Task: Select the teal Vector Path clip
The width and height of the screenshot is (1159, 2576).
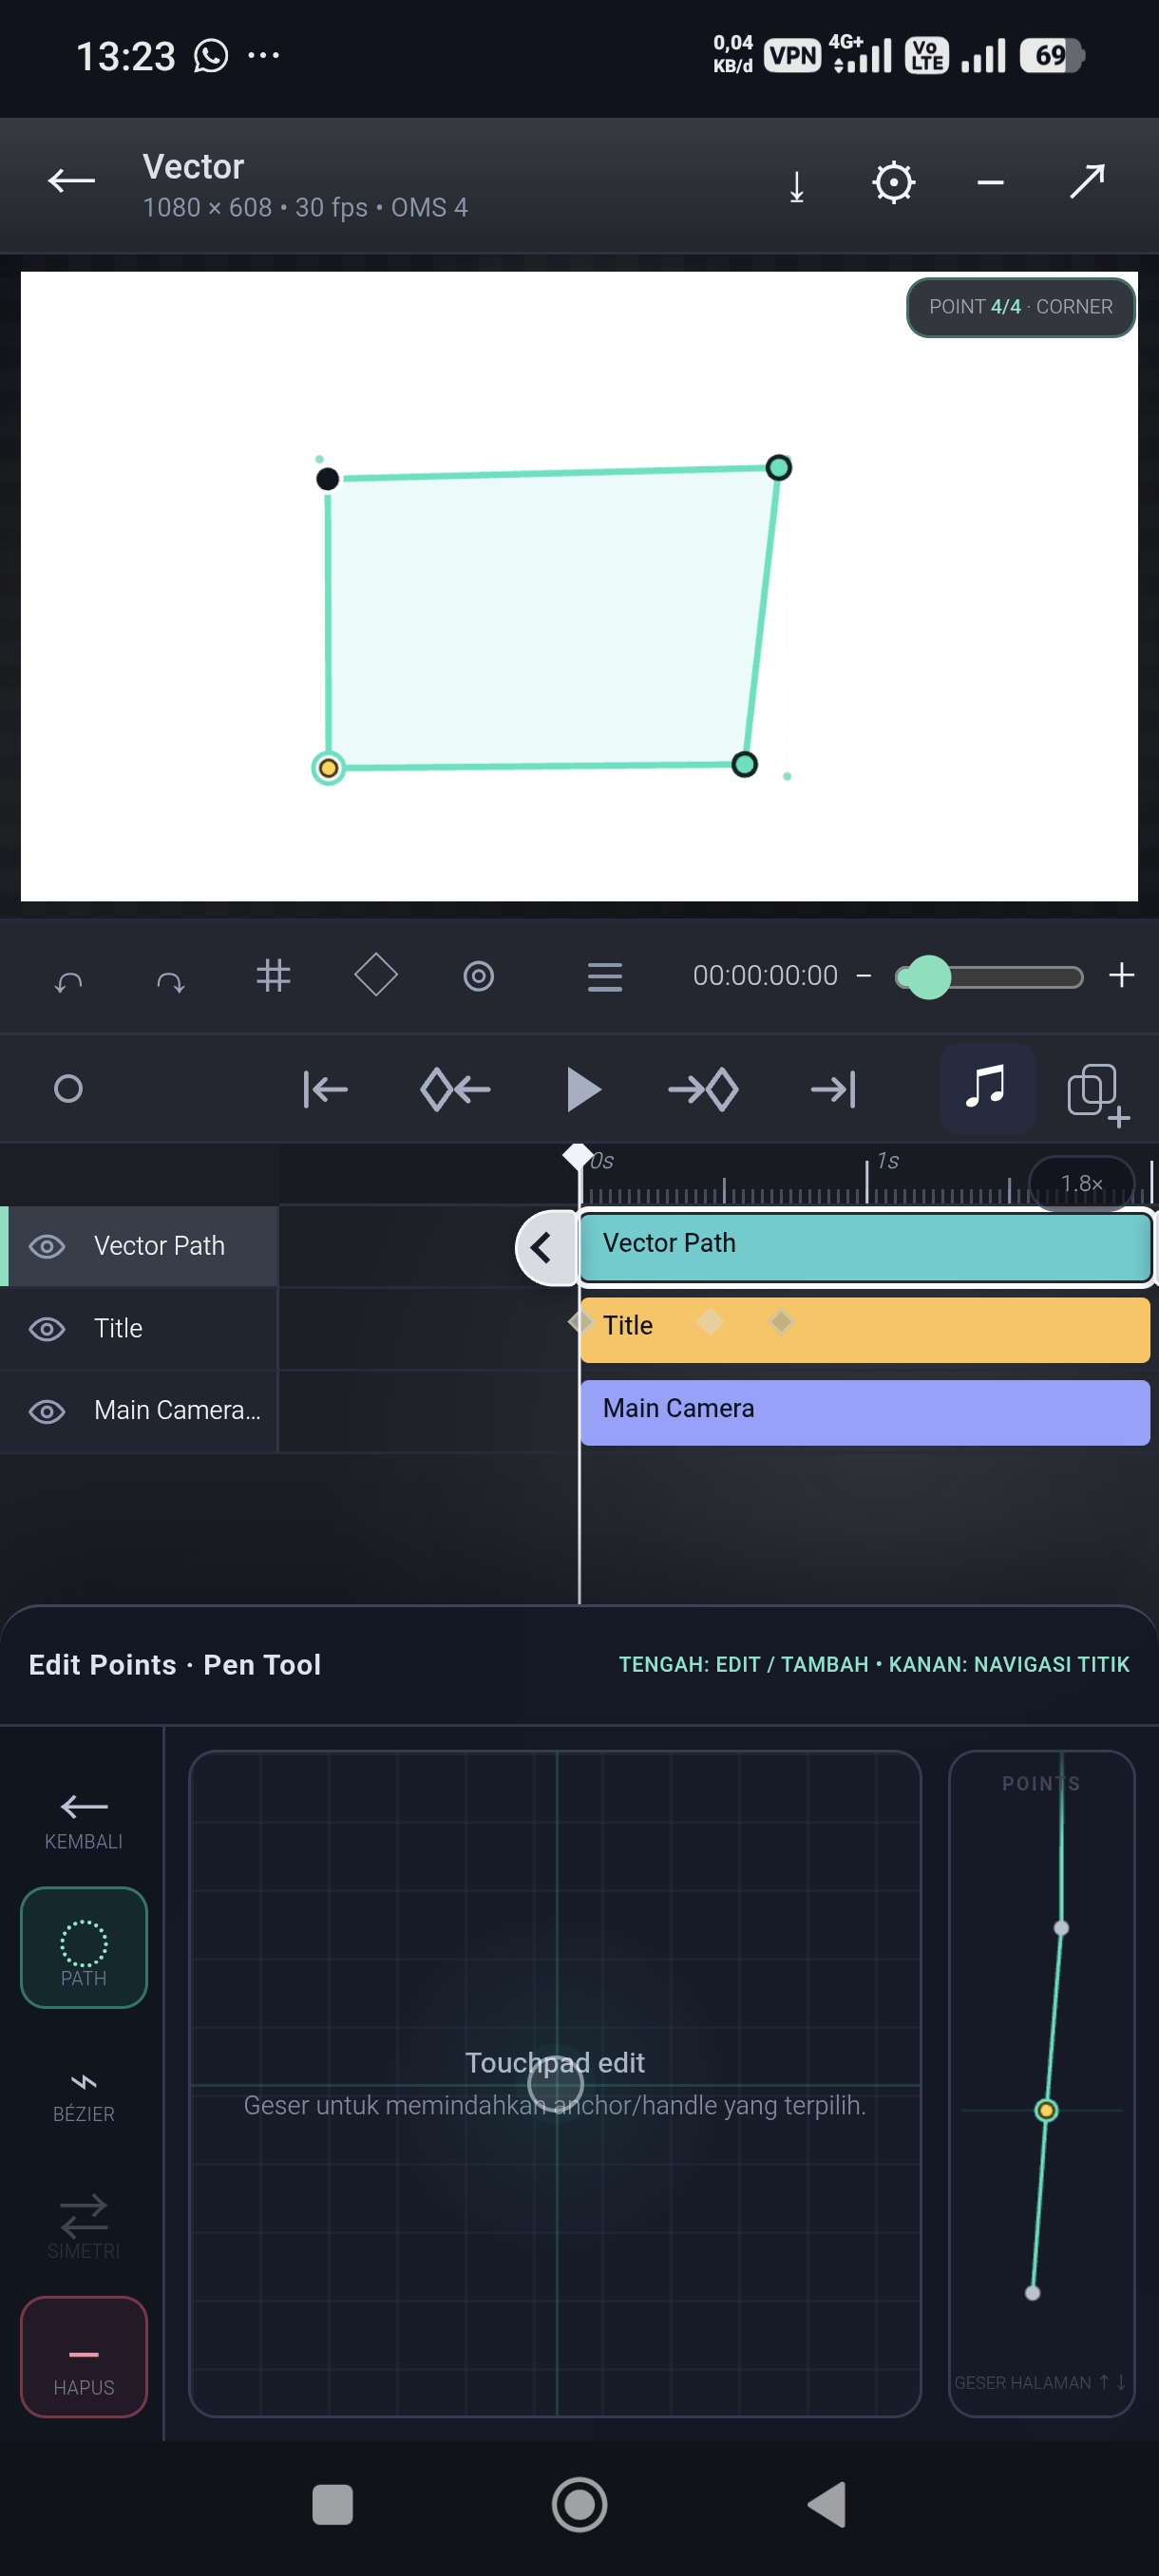Action: pyautogui.click(x=865, y=1247)
